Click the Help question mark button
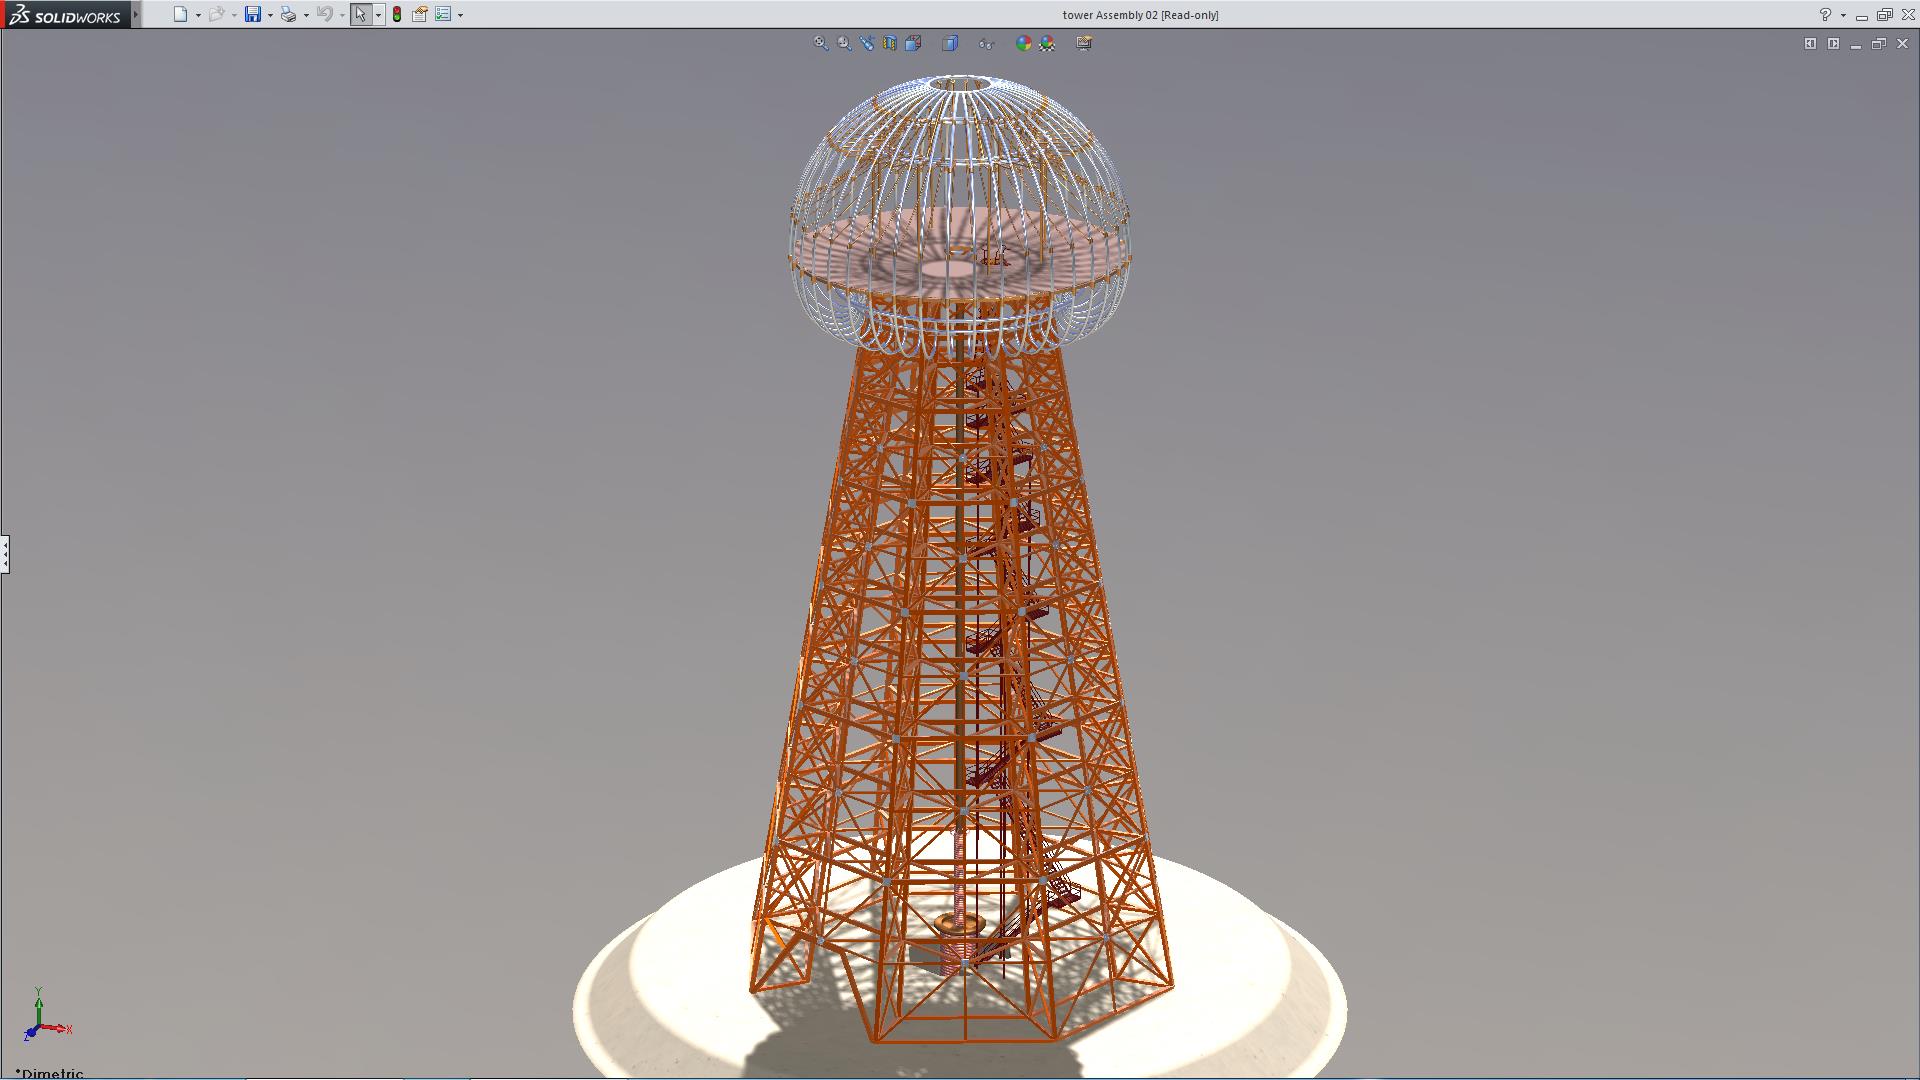 1825,14
